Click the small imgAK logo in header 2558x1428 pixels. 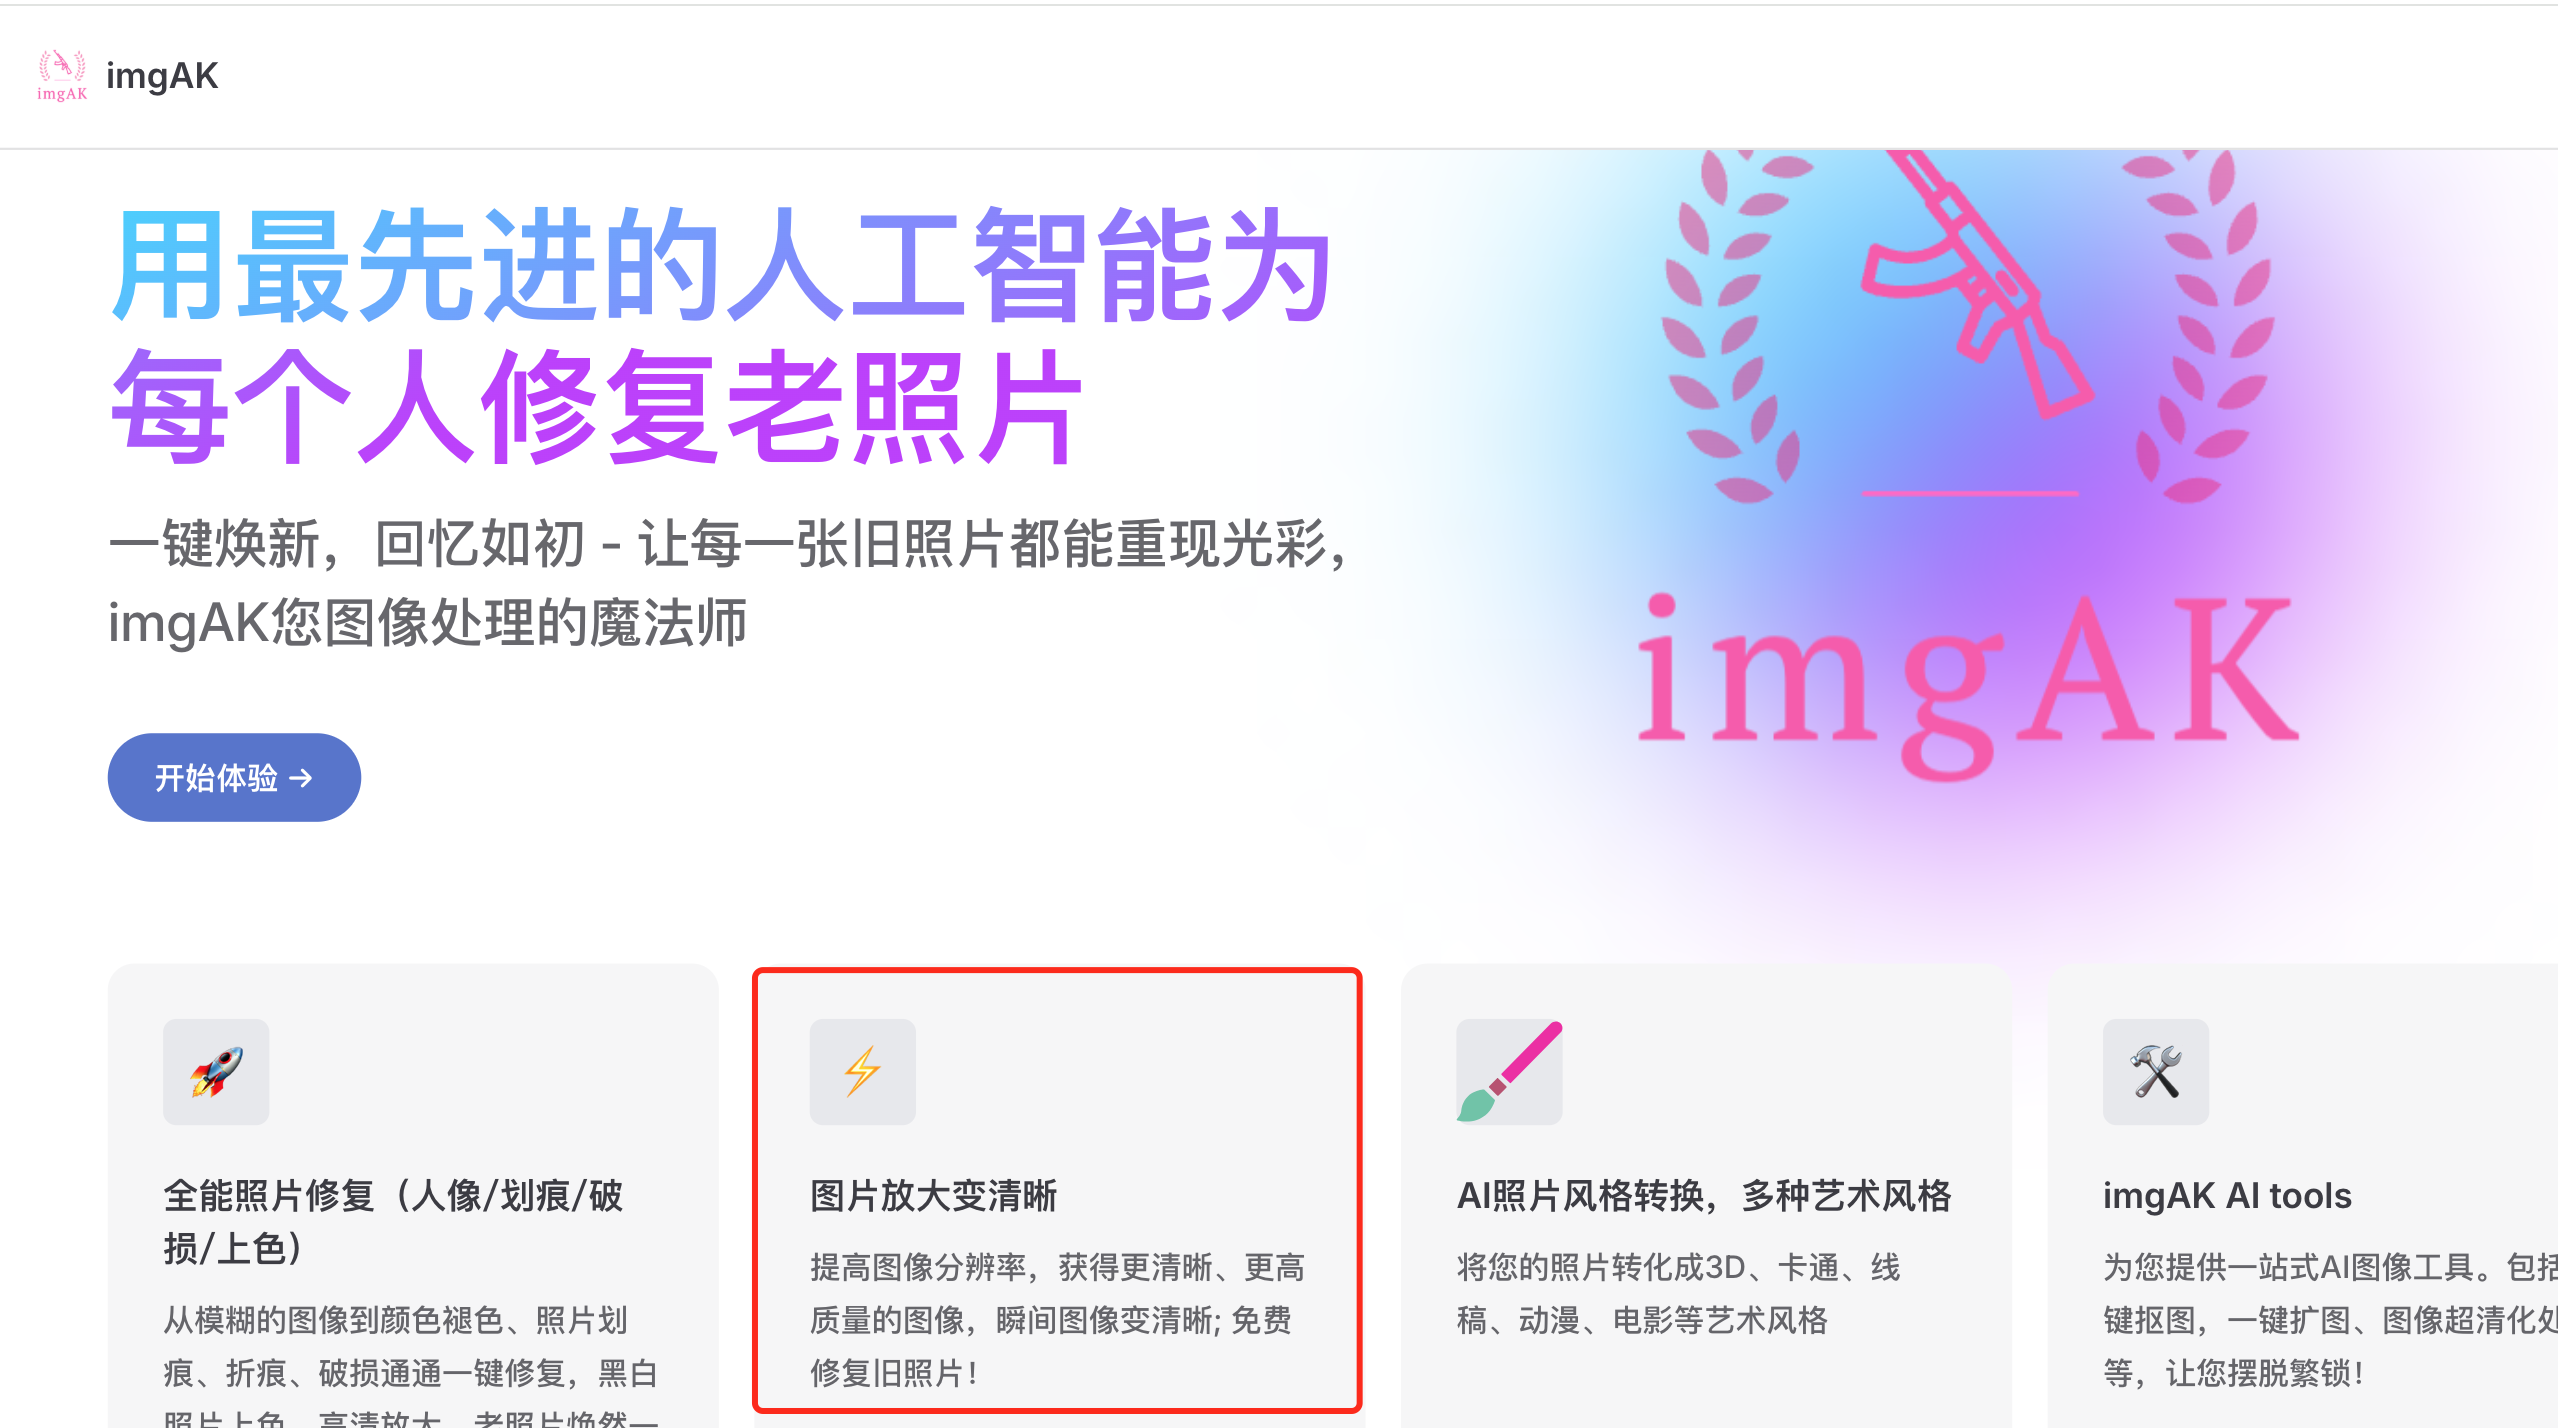pyautogui.click(x=62, y=76)
